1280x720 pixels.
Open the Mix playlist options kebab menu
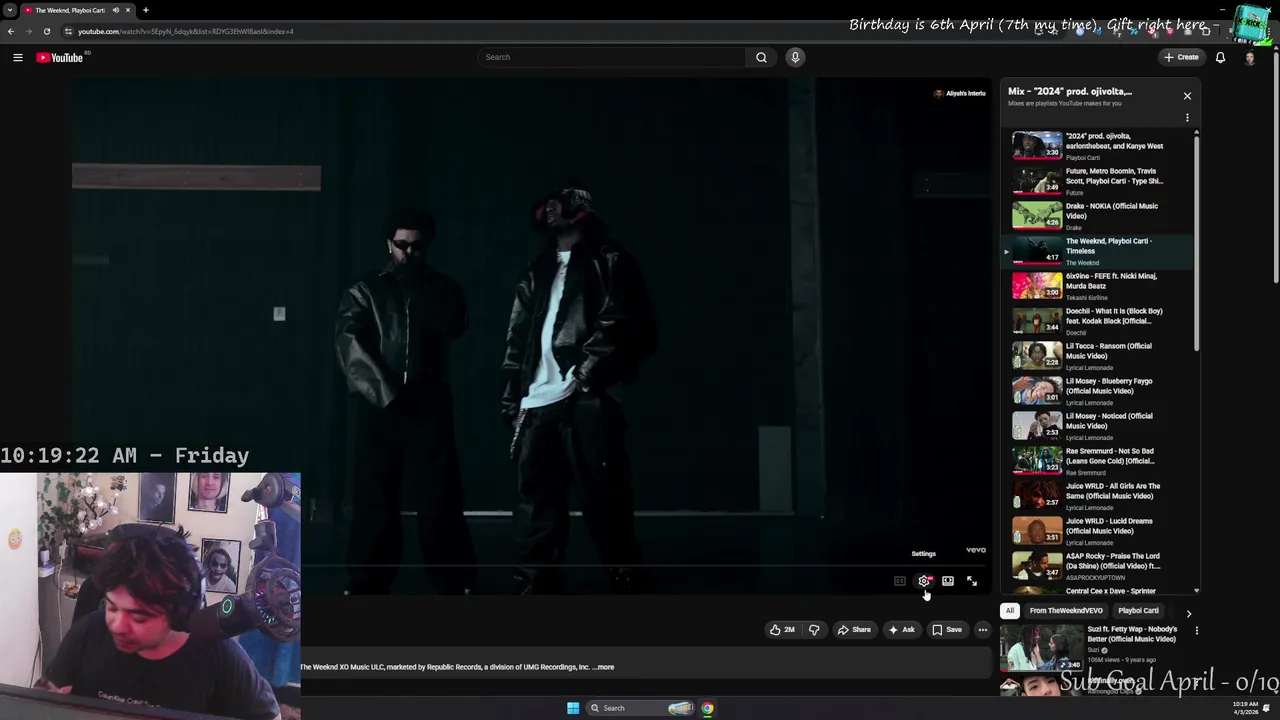1187,118
